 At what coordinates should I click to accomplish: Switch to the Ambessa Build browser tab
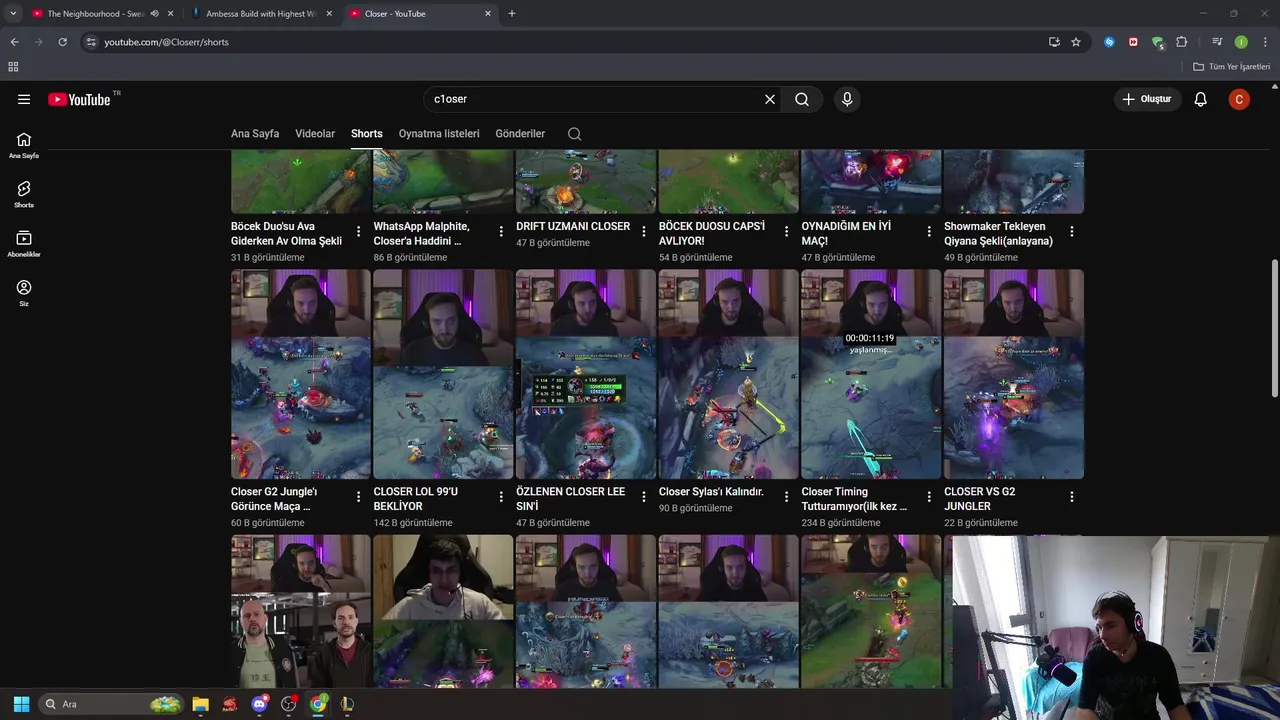[x=262, y=14]
